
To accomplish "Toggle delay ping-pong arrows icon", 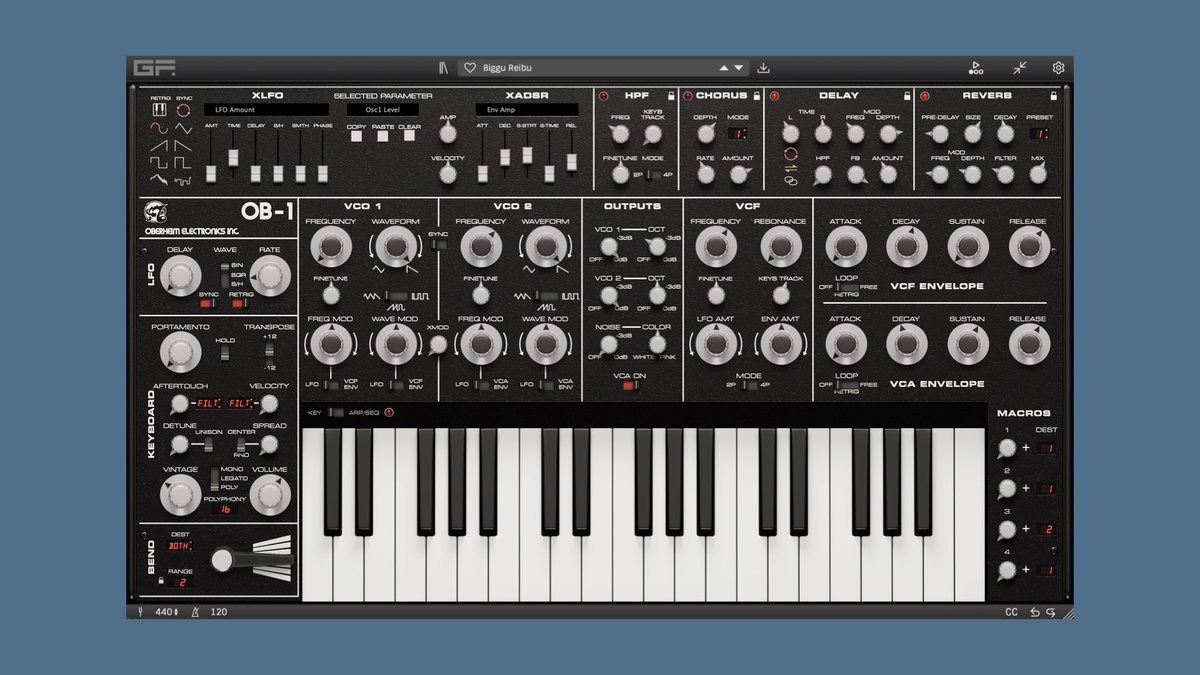I will pyautogui.click(x=791, y=167).
